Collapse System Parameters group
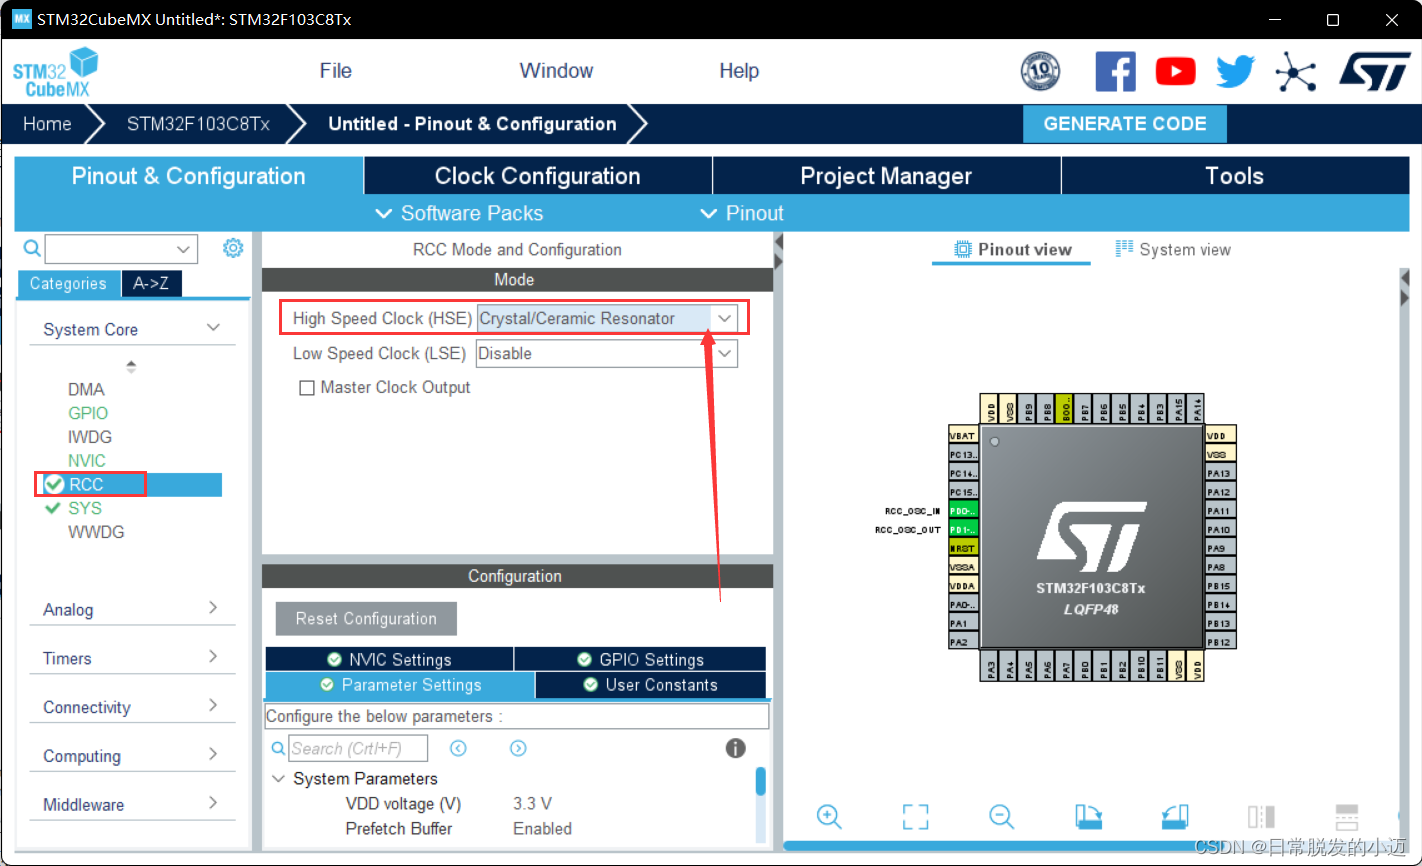The width and height of the screenshot is (1422, 866). click(278, 779)
